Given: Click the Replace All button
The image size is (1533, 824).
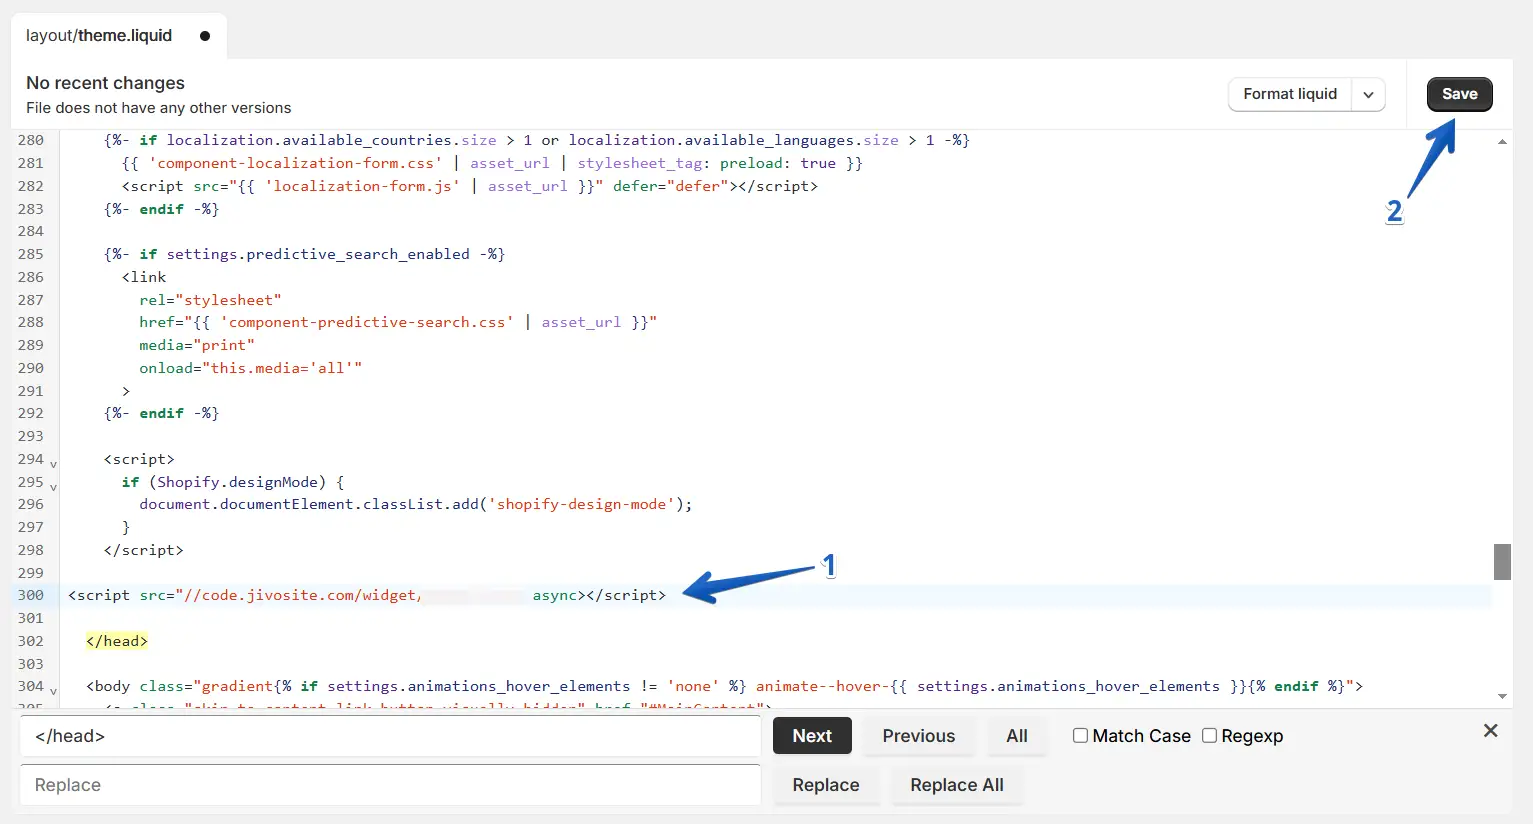Looking at the screenshot, I should 956,785.
